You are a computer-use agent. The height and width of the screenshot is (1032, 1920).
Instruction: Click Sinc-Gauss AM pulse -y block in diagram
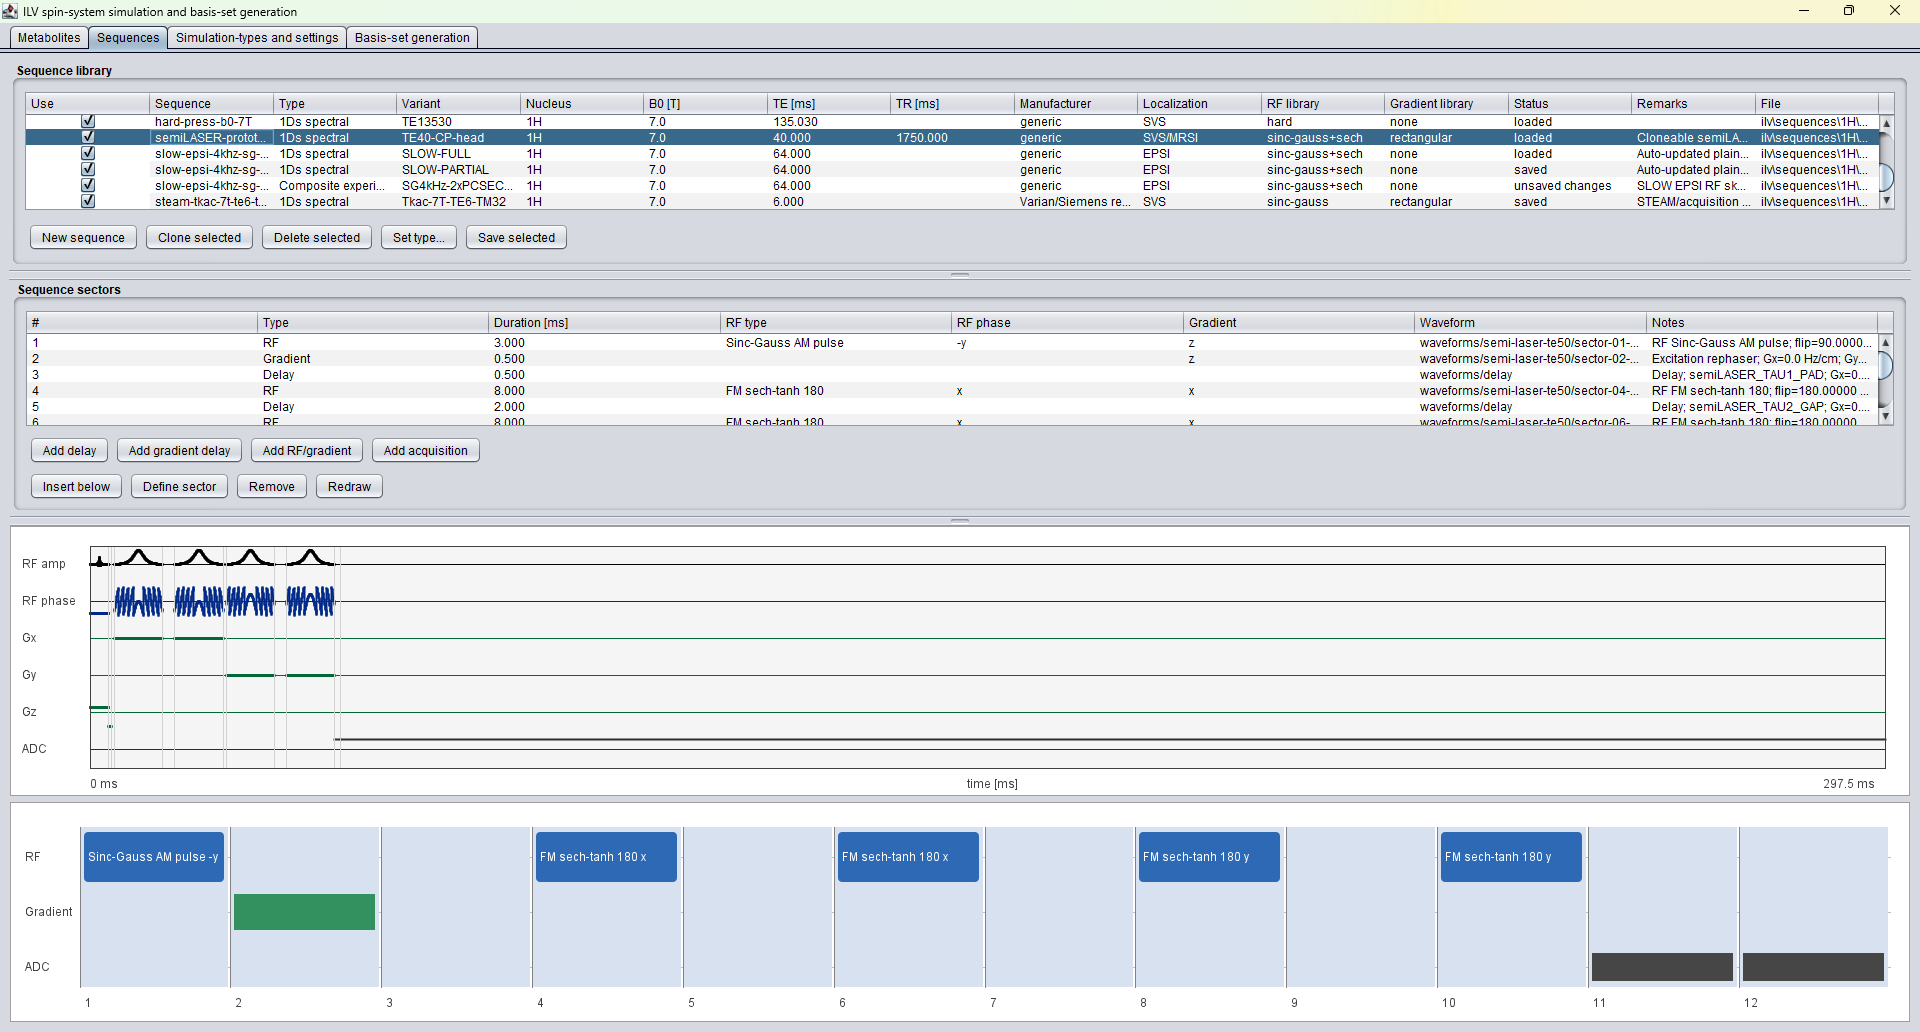pos(154,857)
